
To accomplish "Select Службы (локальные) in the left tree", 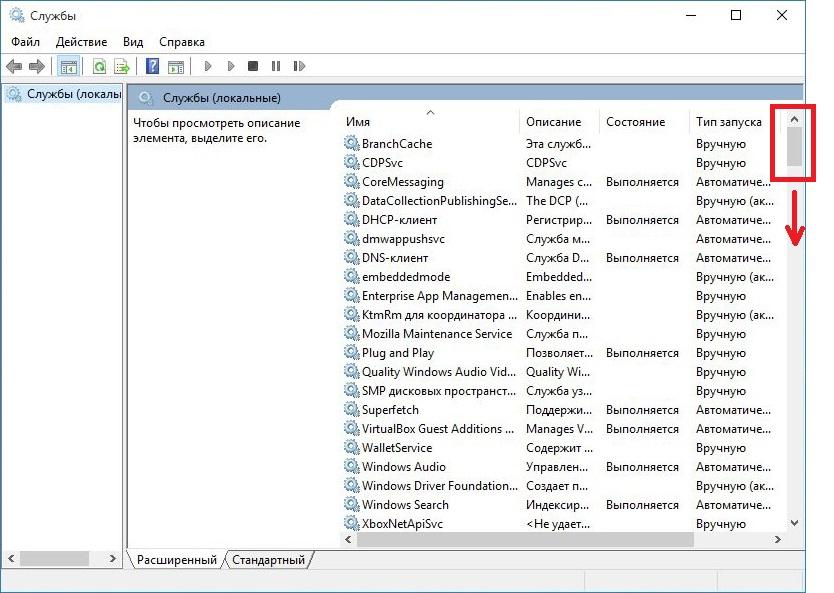I will tap(64, 94).
